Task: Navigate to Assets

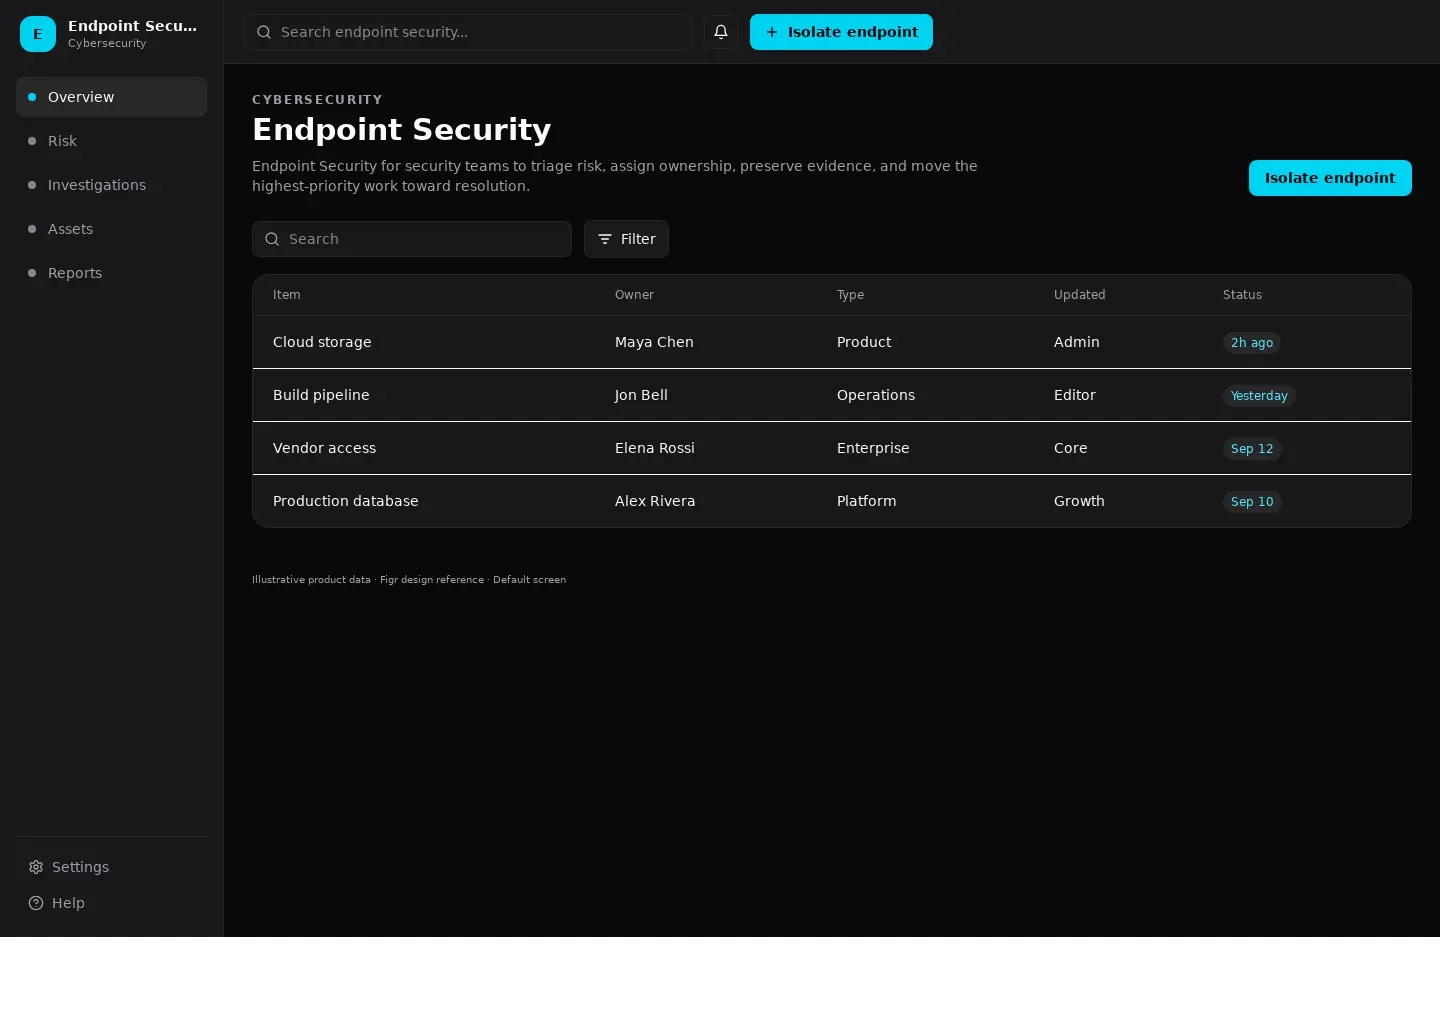Action: click(x=111, y=229)
